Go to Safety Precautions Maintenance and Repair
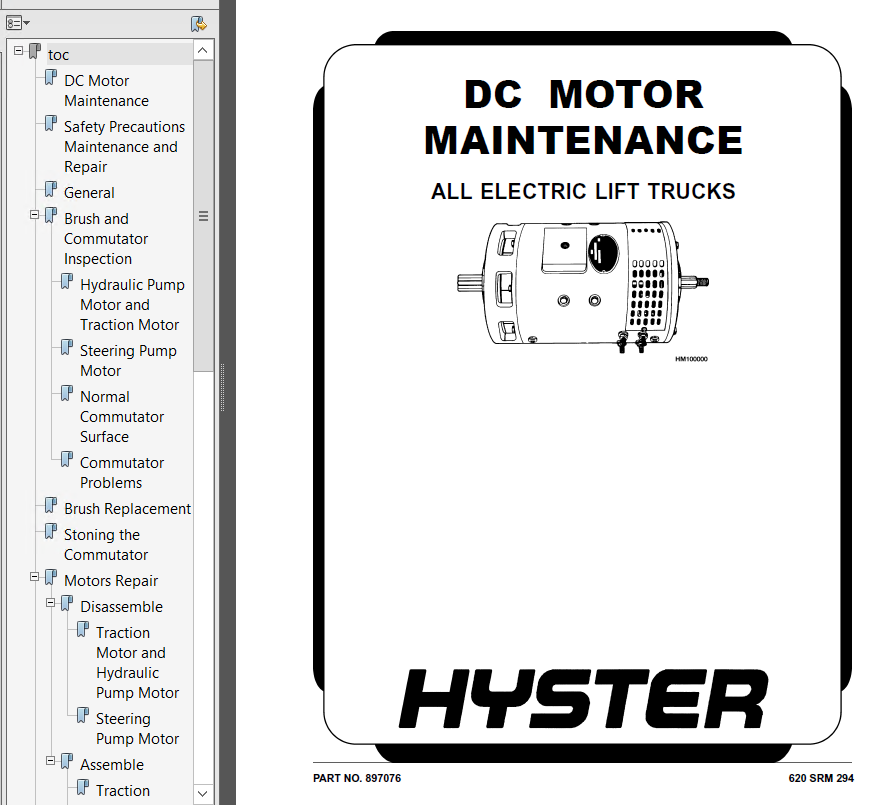Image resolution: width=890 pixels, height=805 pixels. (124, 147)
